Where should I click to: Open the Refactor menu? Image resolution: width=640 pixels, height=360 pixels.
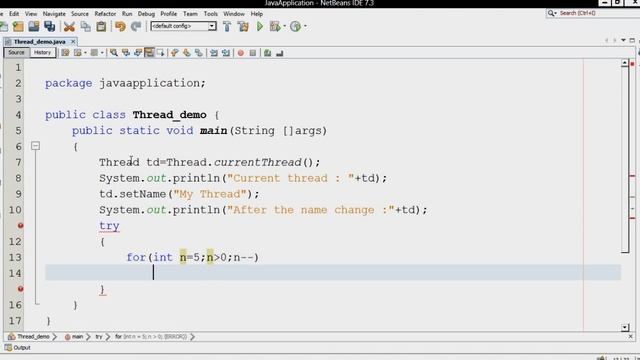[x=105, y=14]
